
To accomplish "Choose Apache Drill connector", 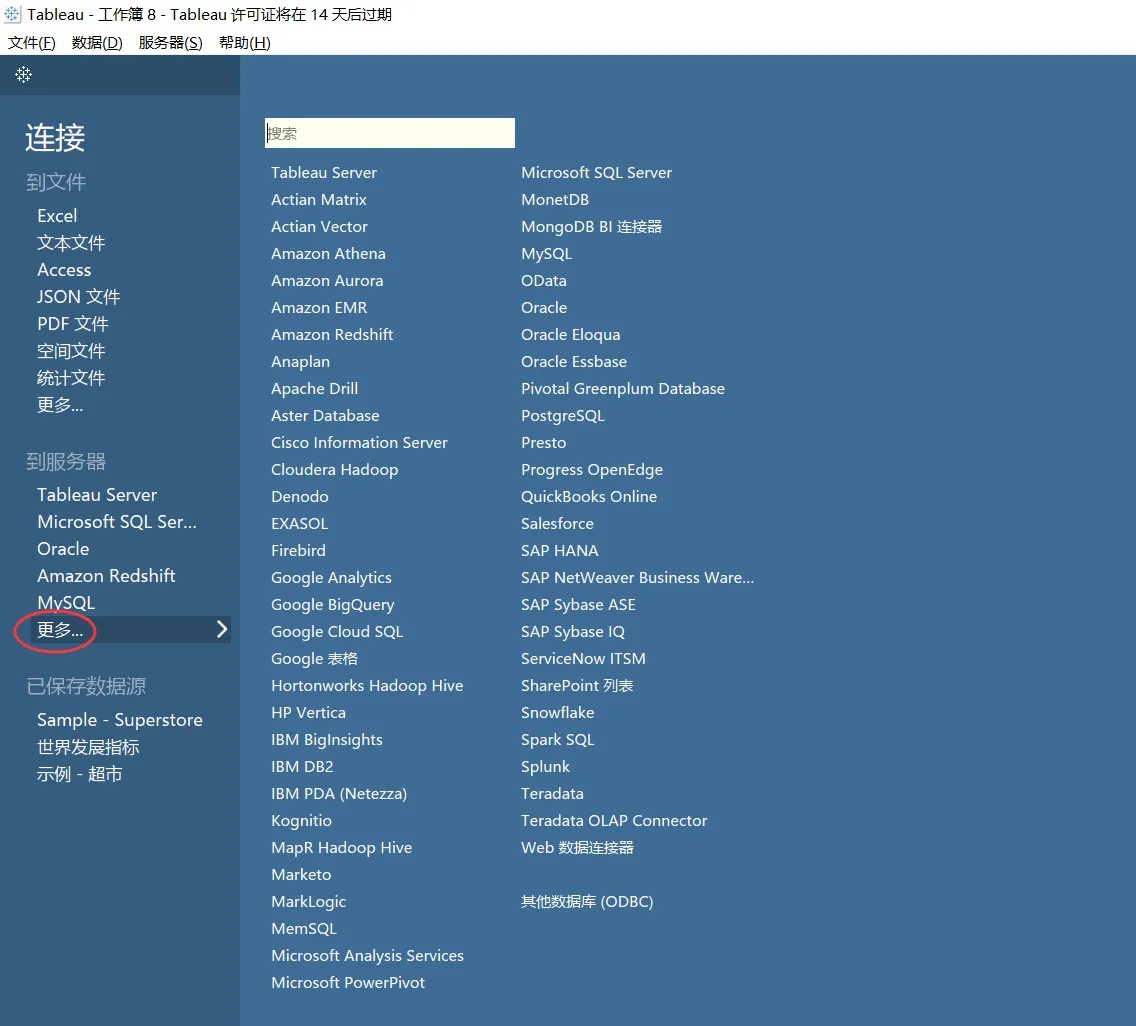I will (x=314, y=388).
